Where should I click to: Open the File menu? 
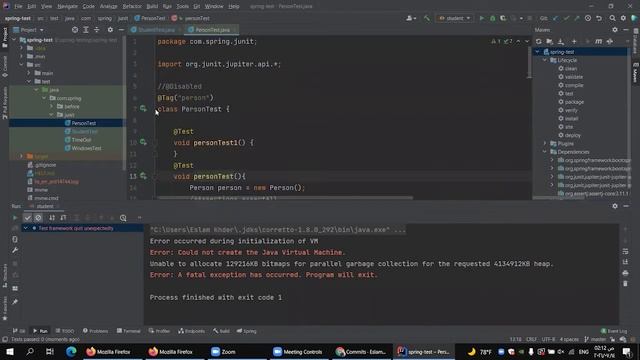[x=18, y=7]
